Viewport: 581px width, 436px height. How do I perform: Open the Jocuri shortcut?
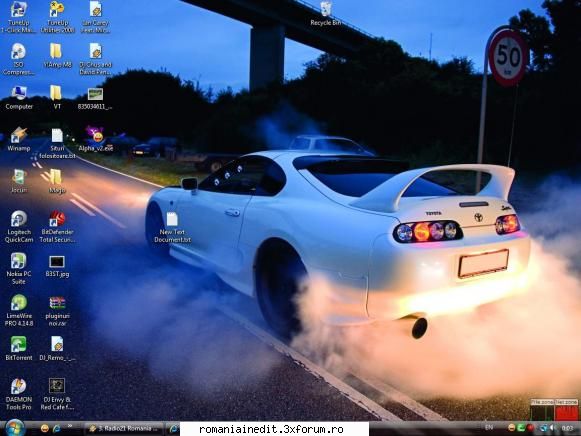(x=19, y=181)
